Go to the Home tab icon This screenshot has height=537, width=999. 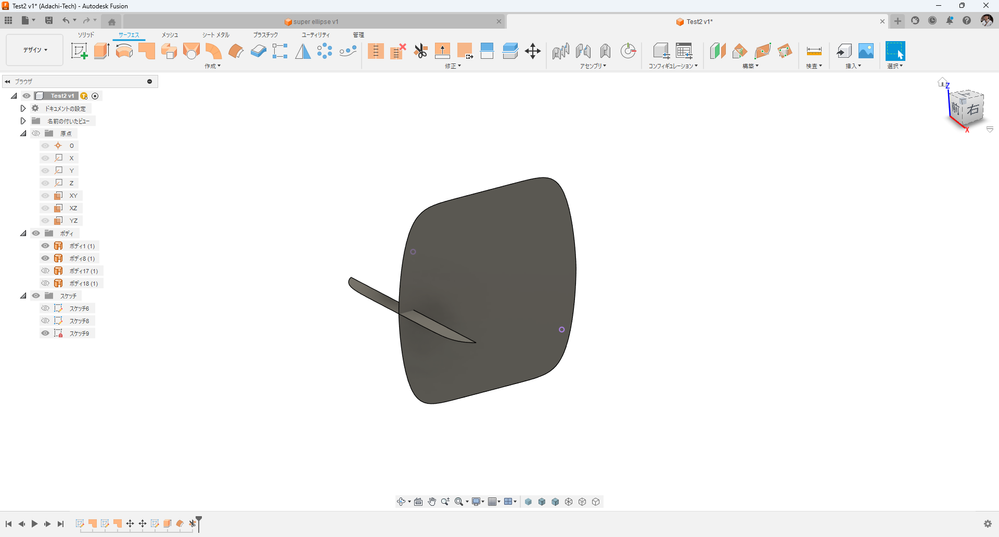click(111, 22)
